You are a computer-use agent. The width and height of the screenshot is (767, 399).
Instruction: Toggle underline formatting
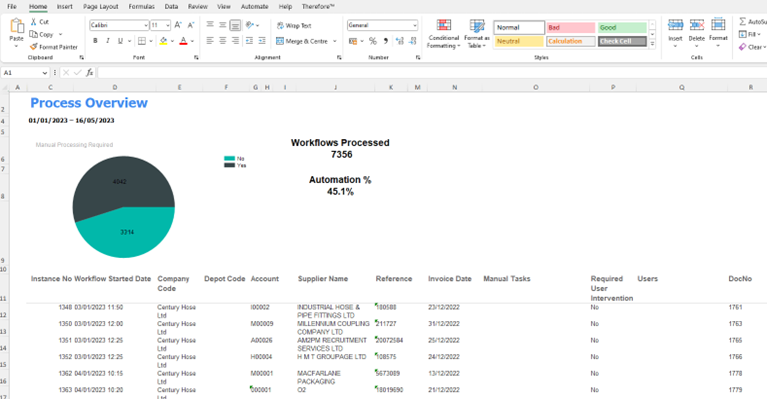(x=120, y=41)
